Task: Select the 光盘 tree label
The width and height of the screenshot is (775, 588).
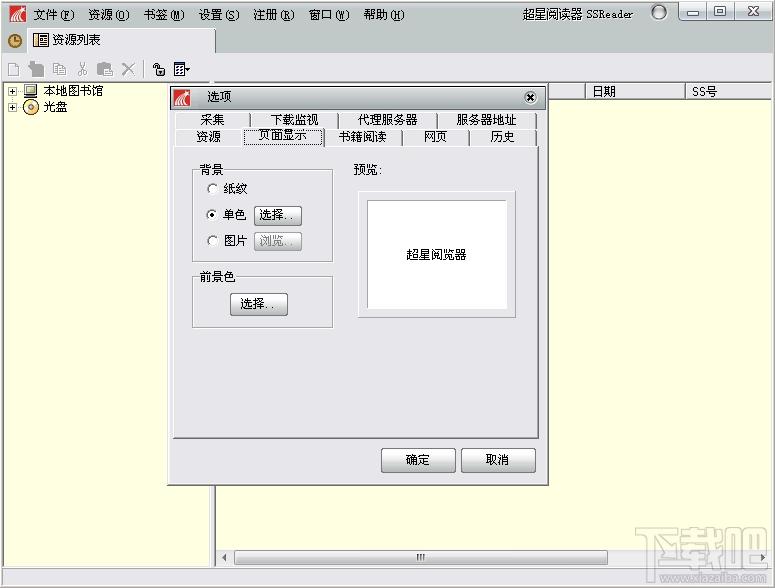Action: [55, 107]
